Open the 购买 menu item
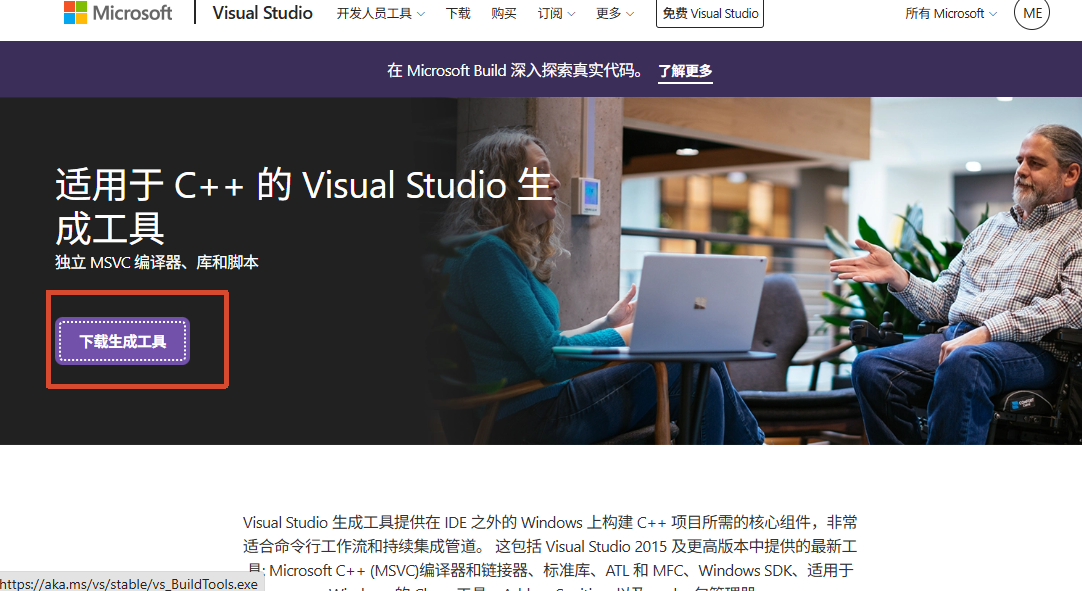1082x591 pixels. pos(504,14)
